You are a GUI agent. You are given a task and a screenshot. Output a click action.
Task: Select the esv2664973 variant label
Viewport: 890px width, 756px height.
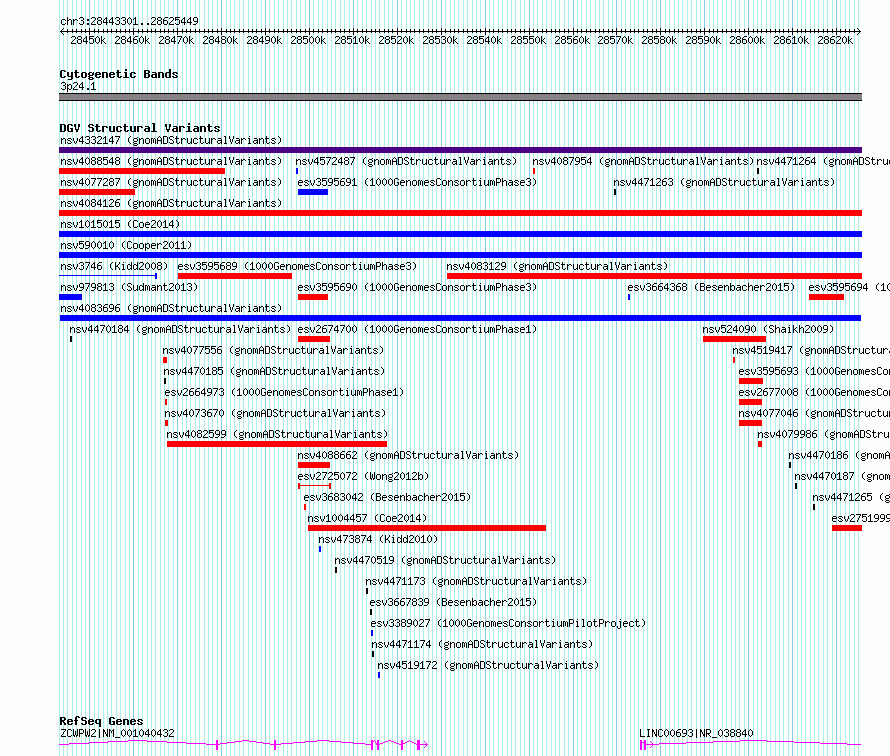(x=284, y=392)
